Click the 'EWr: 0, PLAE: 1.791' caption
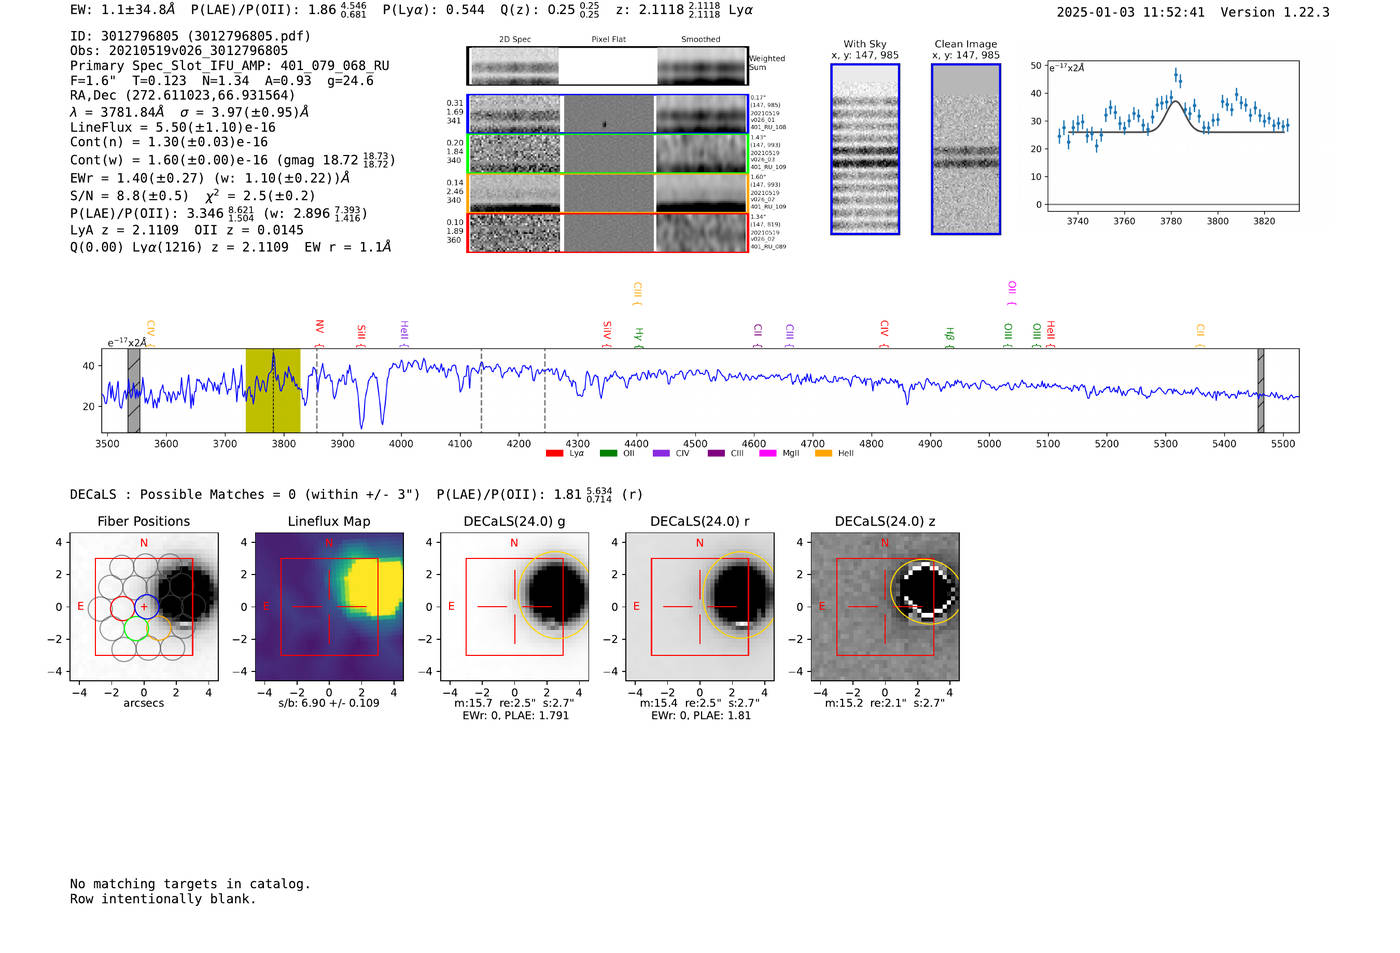Image resolution: width=1400 pixels, height=953 pixels. pos(515,715)
